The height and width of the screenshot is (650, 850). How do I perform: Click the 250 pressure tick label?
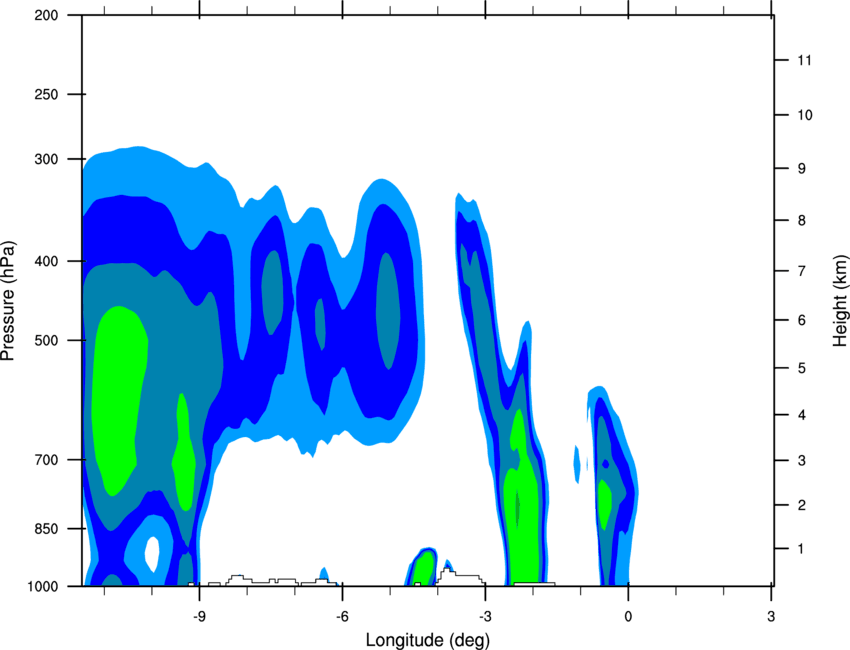pos(46,94)
